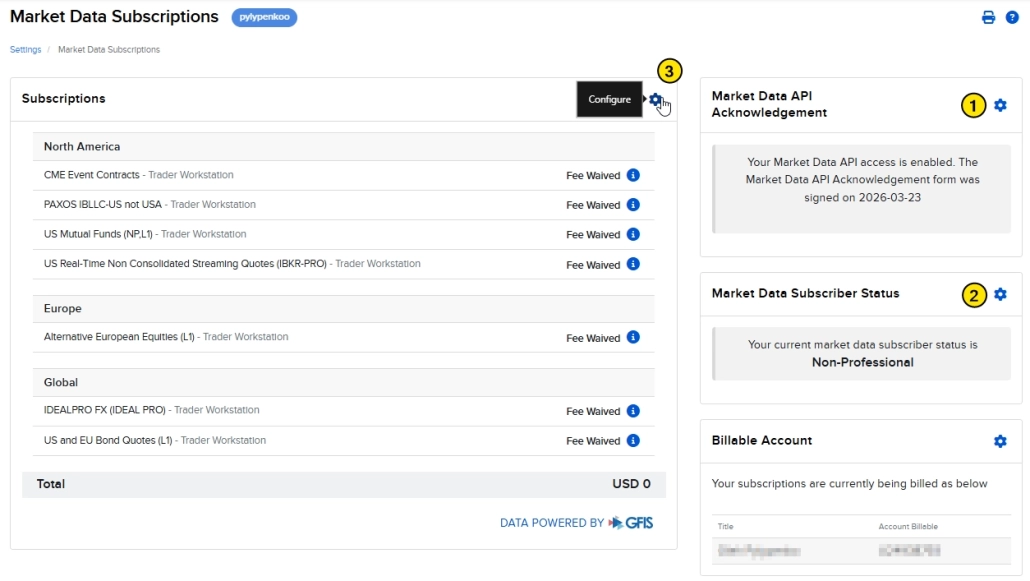Click the info icon next to US Mutual Funds
Screen dimensions: 1030x581
click(x=631, y=234)
